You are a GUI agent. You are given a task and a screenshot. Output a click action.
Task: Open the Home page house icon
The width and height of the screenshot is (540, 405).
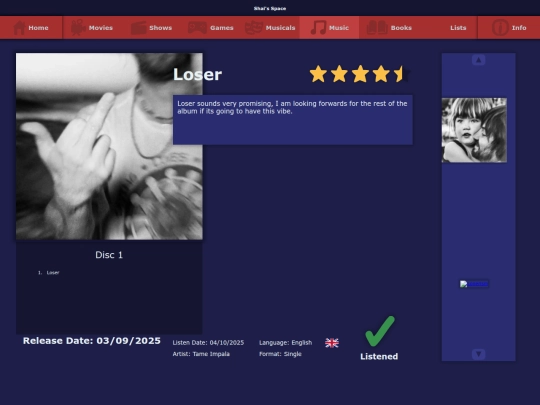coord(19,28)
